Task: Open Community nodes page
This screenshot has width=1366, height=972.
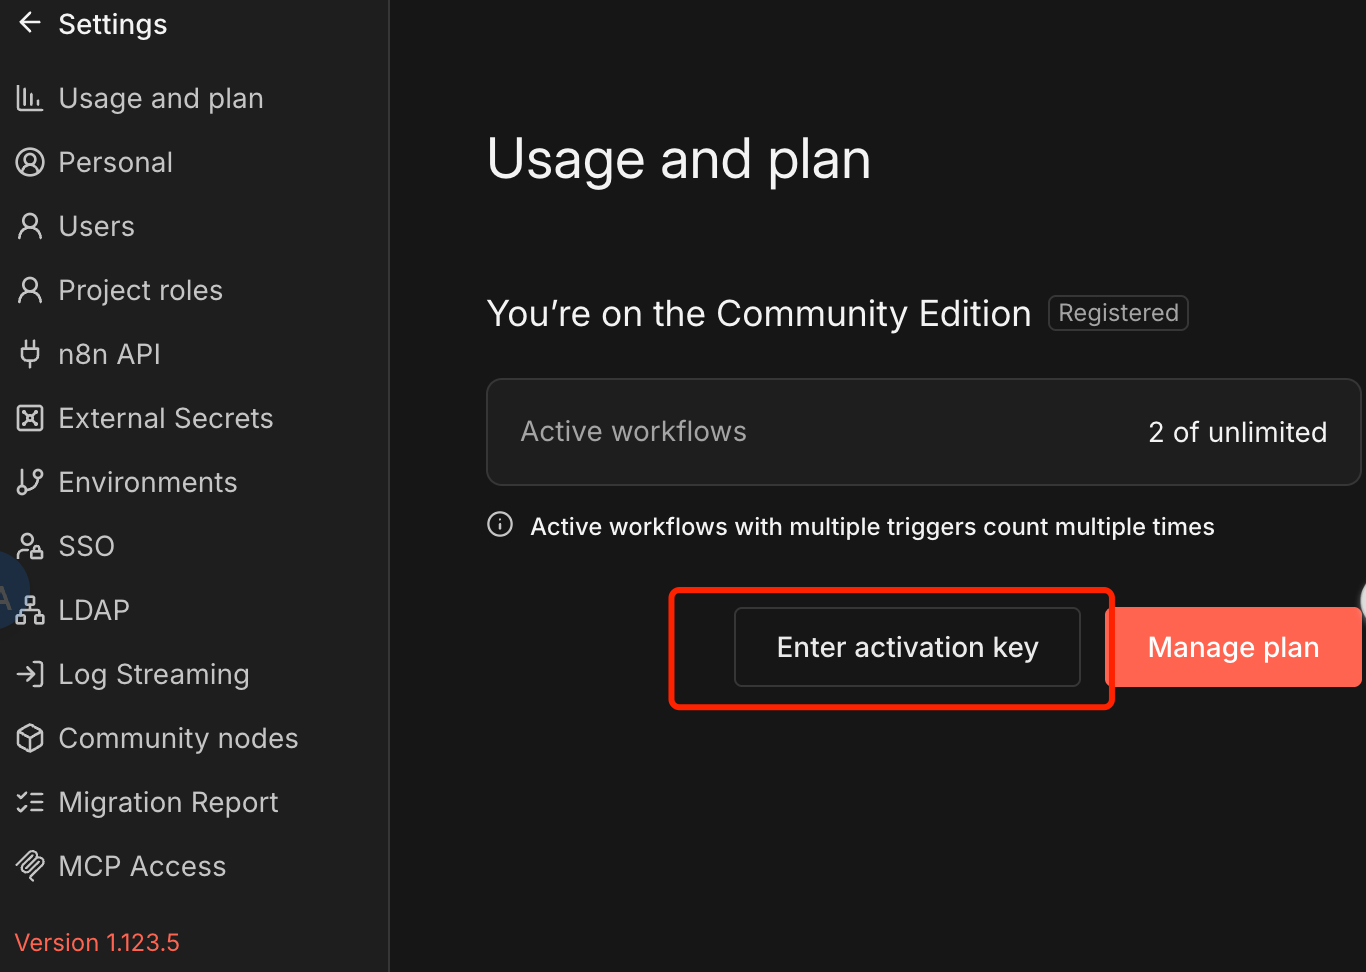Action: coord(179,738)
